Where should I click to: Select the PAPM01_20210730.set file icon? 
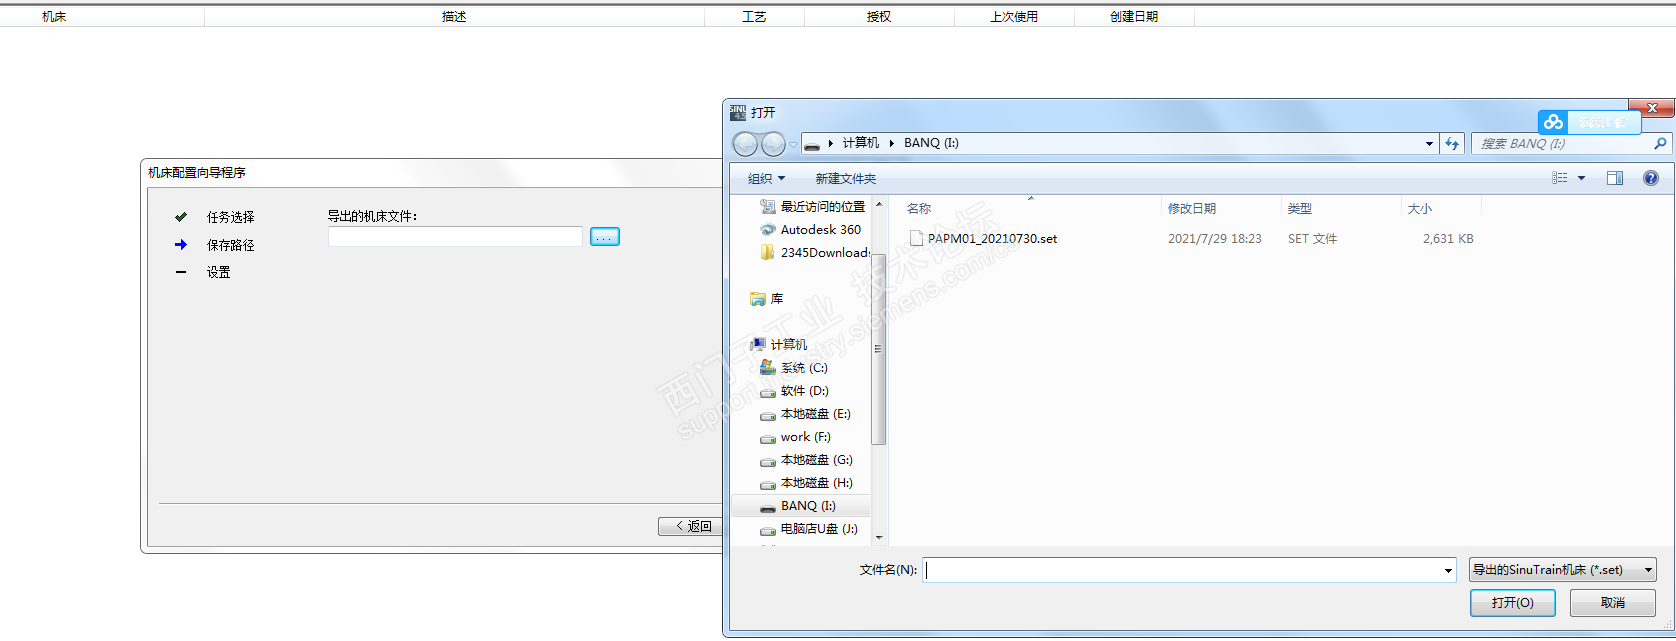pos(916,238)
